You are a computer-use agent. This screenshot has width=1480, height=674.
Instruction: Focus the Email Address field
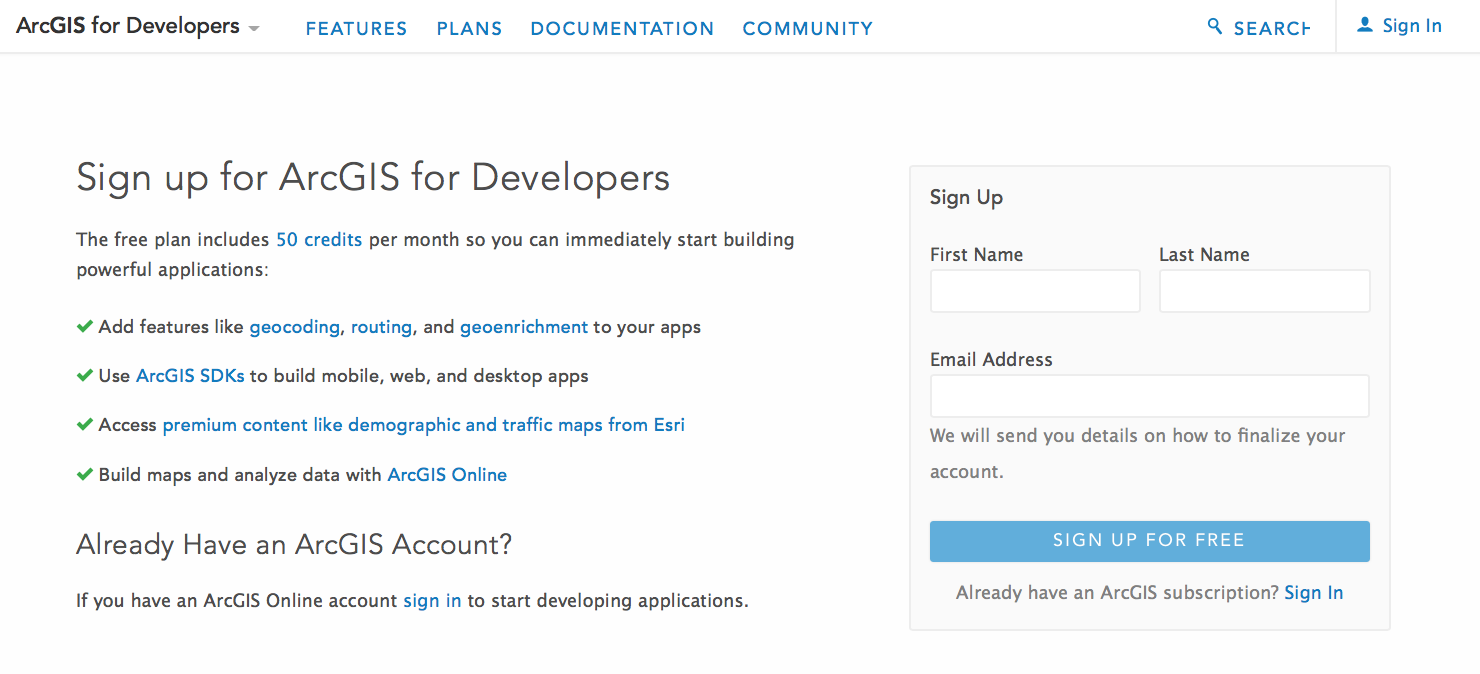click(x=1150, y=396)
